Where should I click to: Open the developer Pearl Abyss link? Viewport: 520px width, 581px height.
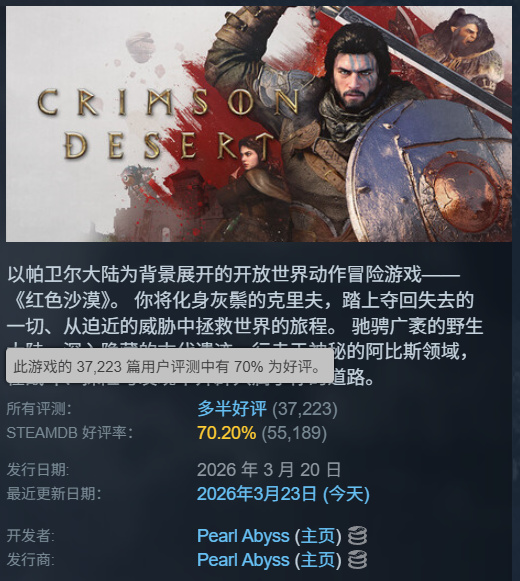[243, 536]
